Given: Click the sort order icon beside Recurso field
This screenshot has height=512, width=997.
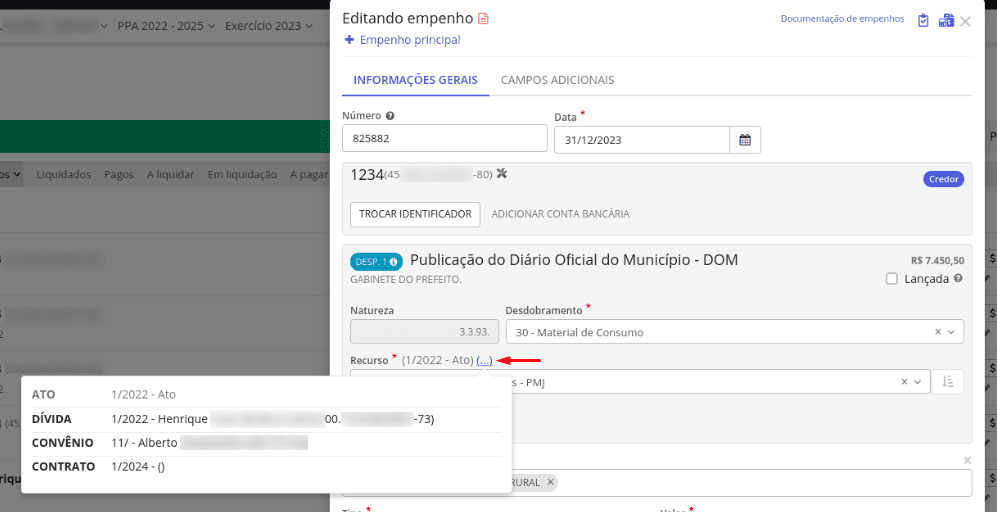Looking at the screenshot, I should (x=948, y=382).
